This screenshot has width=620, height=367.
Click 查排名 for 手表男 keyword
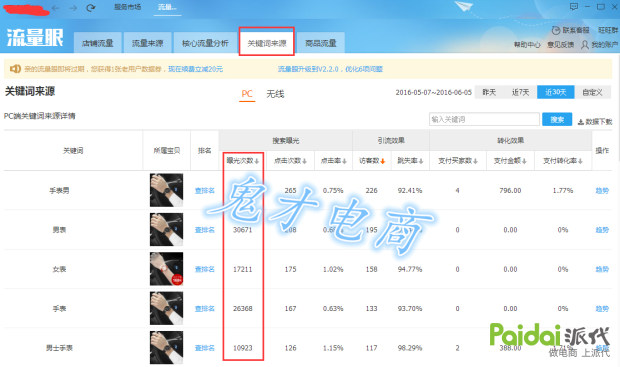[x=204, y=191]
